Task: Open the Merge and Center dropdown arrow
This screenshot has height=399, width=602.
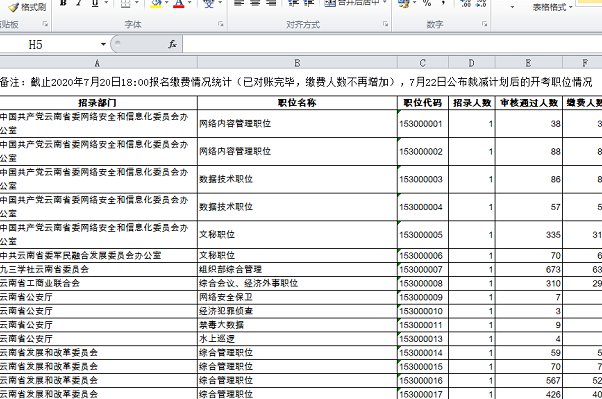Action: pyautogui.click(x=384, y=2)
